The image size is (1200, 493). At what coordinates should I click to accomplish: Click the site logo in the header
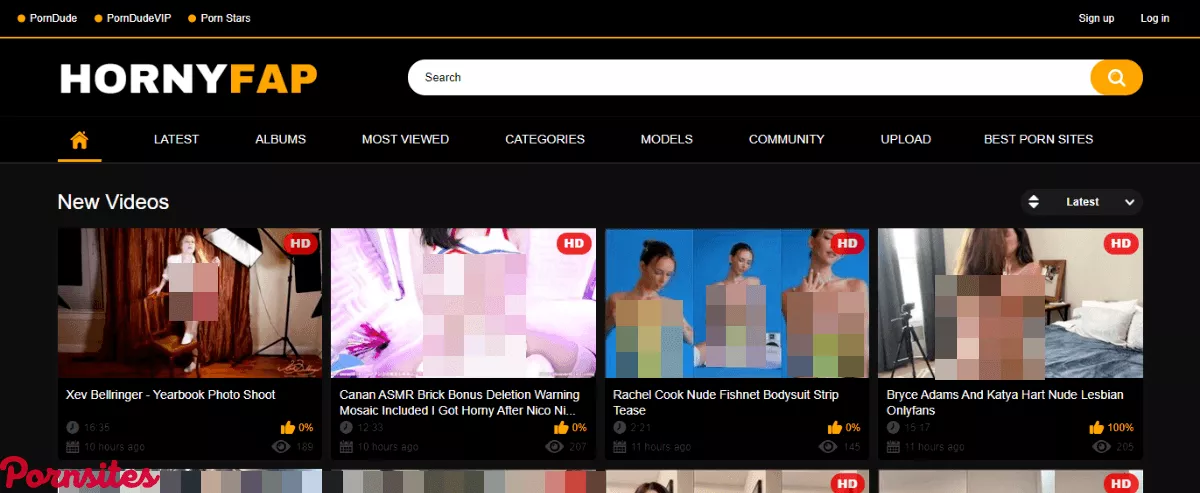pyautogui.click(x=188, y=77)
